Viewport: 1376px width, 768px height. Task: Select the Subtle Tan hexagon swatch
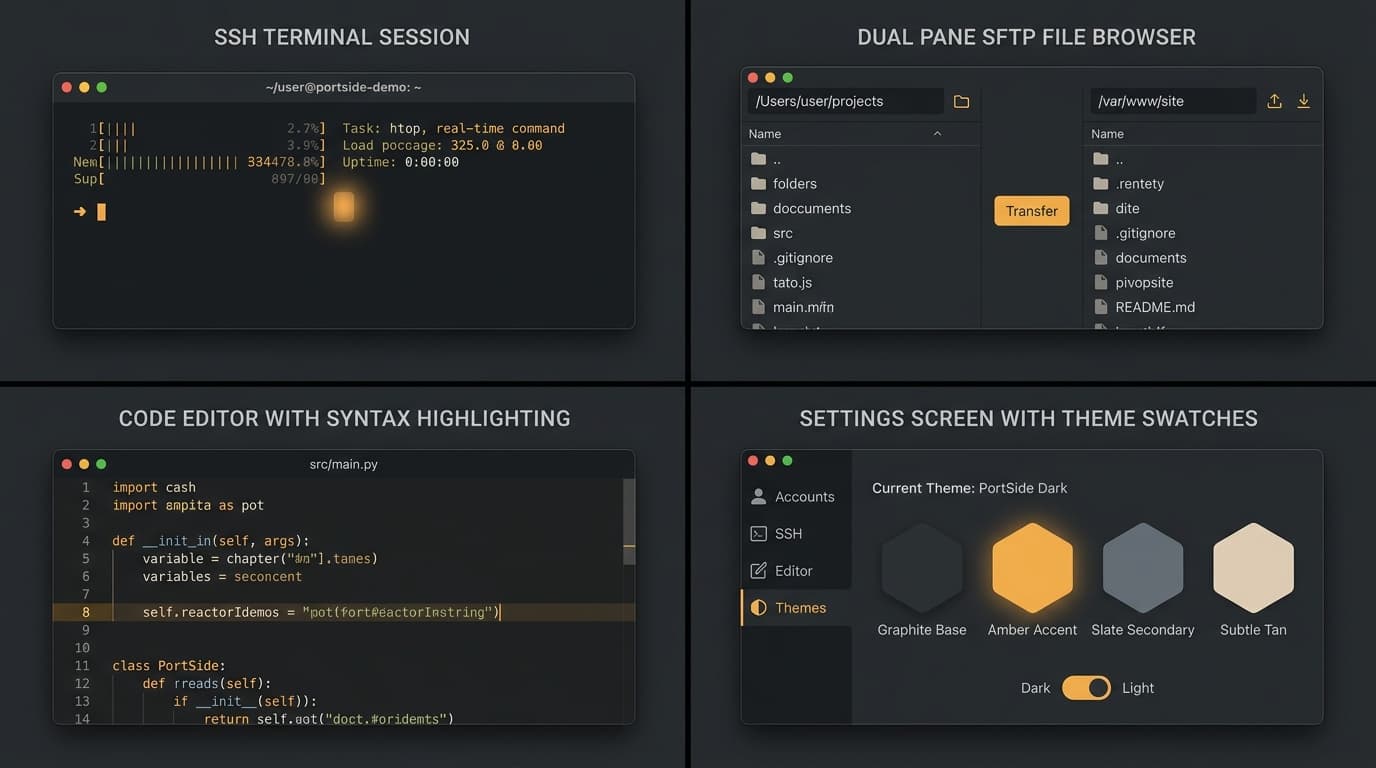click(1253, 568)
